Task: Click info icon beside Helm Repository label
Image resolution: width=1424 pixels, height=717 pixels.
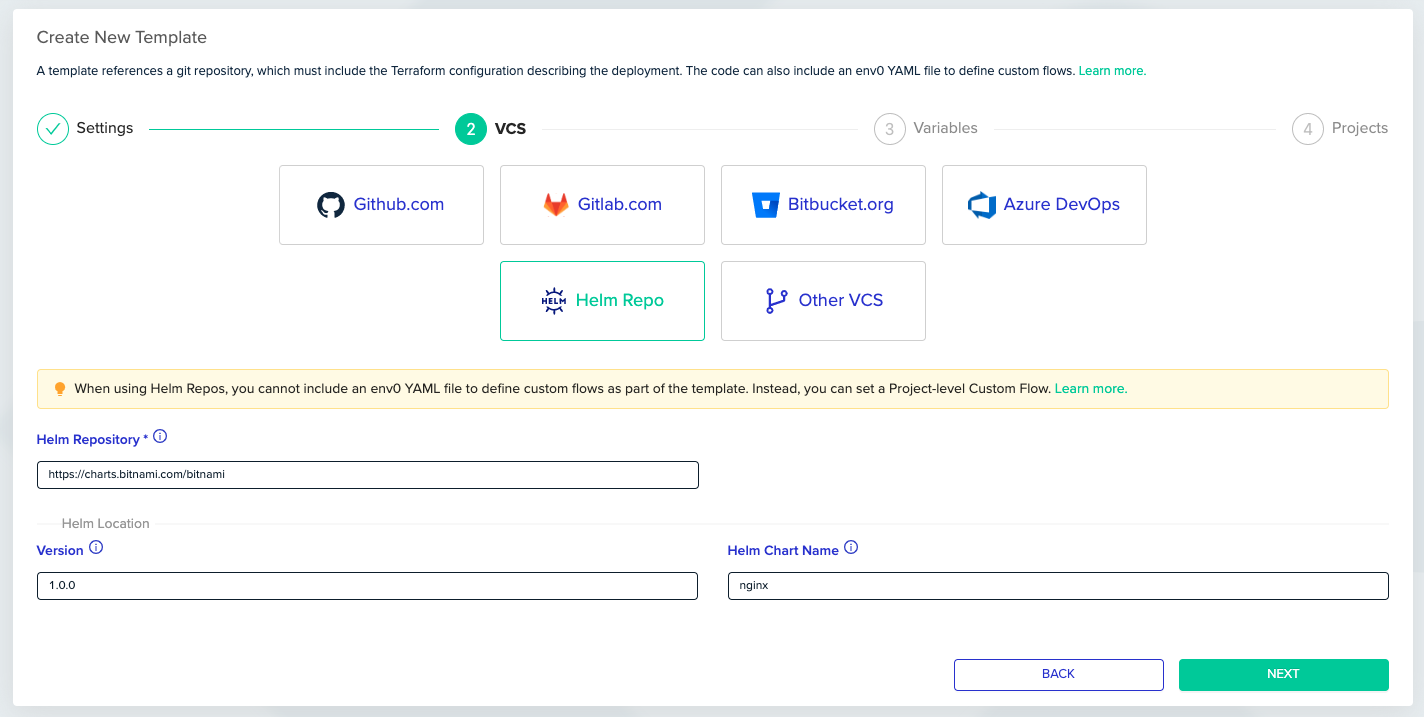Action: [x=160, y=437]
